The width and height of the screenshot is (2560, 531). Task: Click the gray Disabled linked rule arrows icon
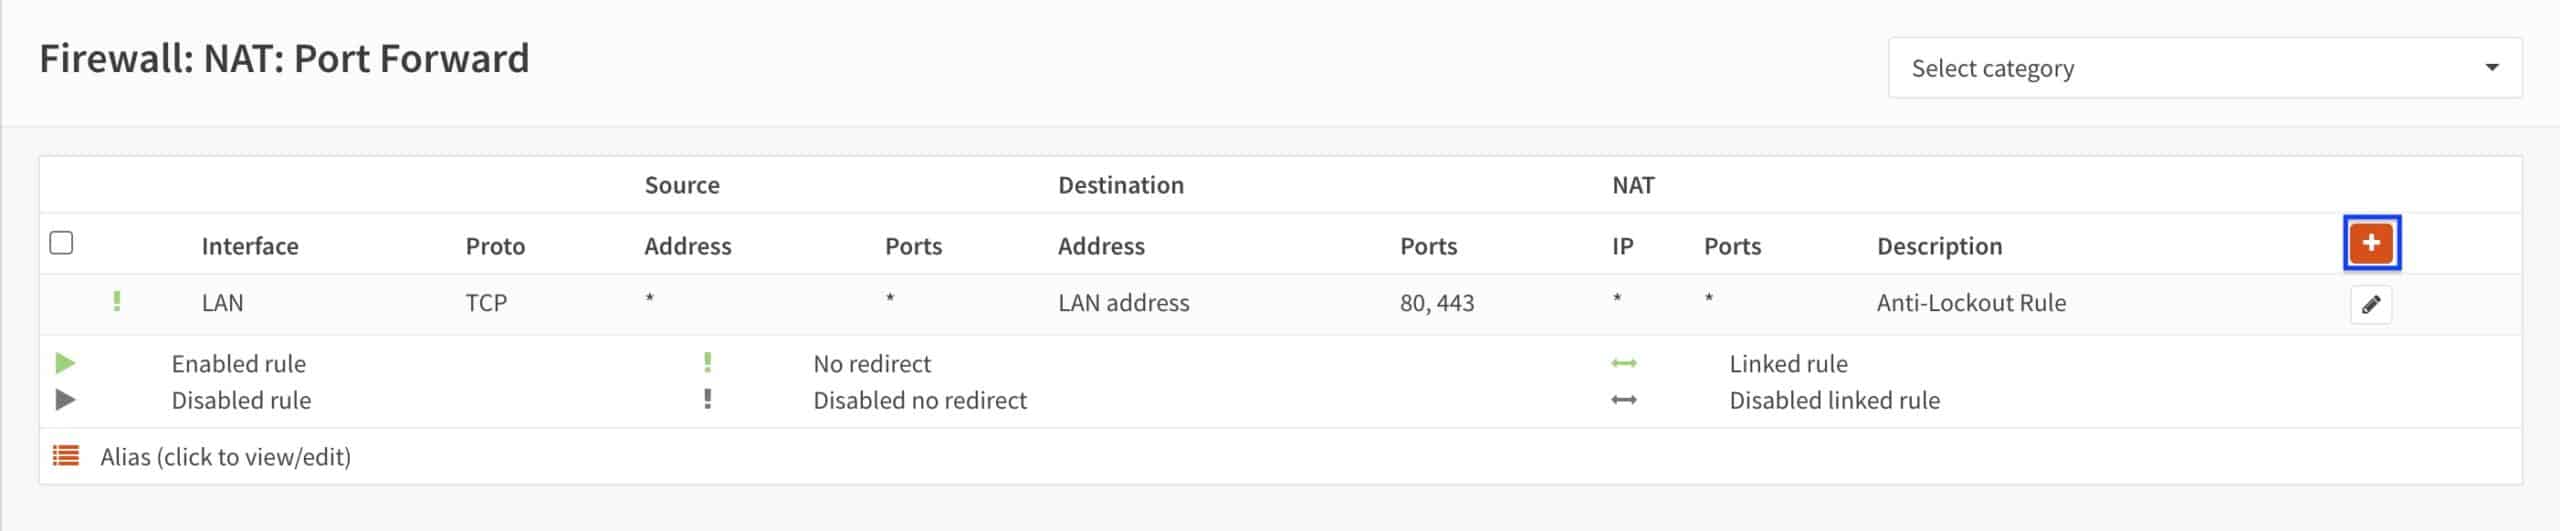(1624, 400)
